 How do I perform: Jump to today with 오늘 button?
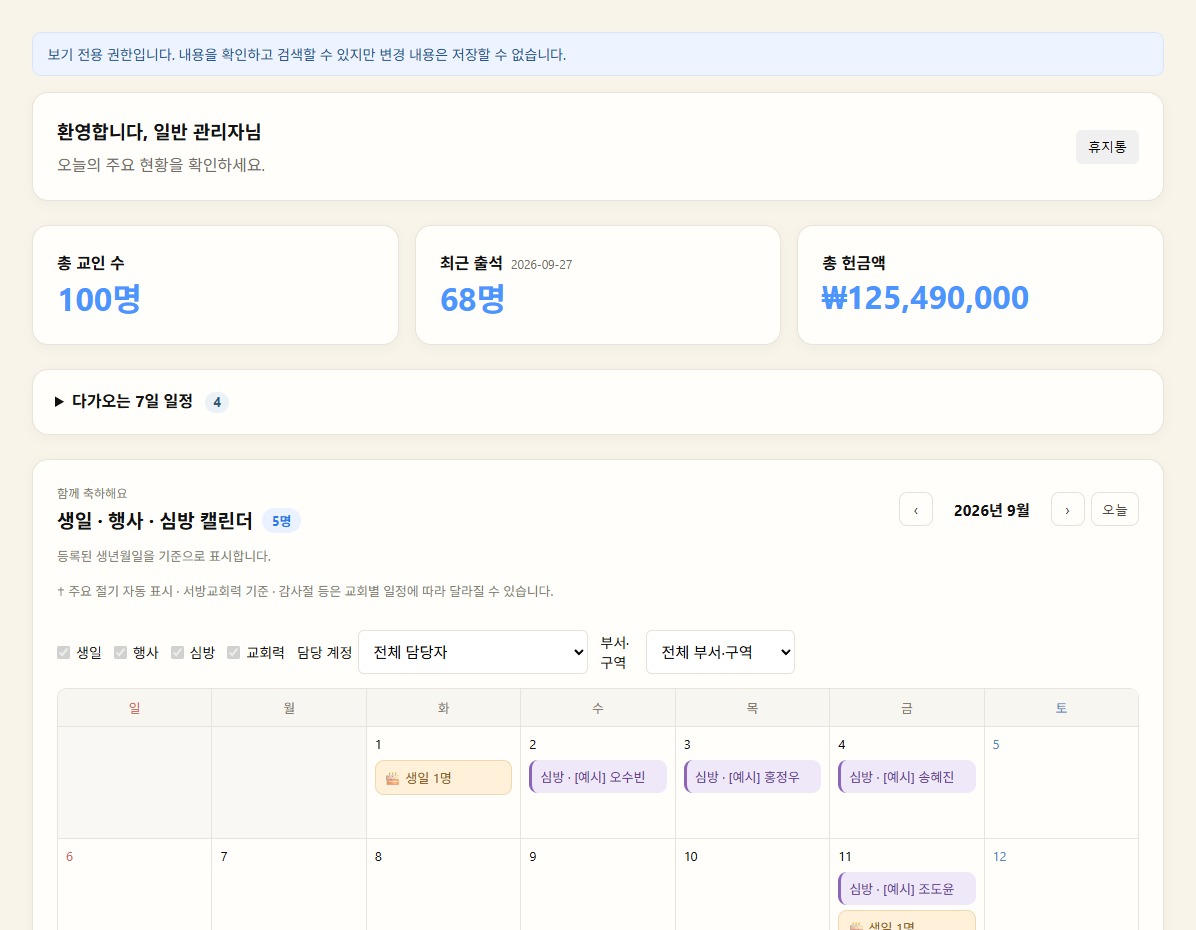point(1114,510)
